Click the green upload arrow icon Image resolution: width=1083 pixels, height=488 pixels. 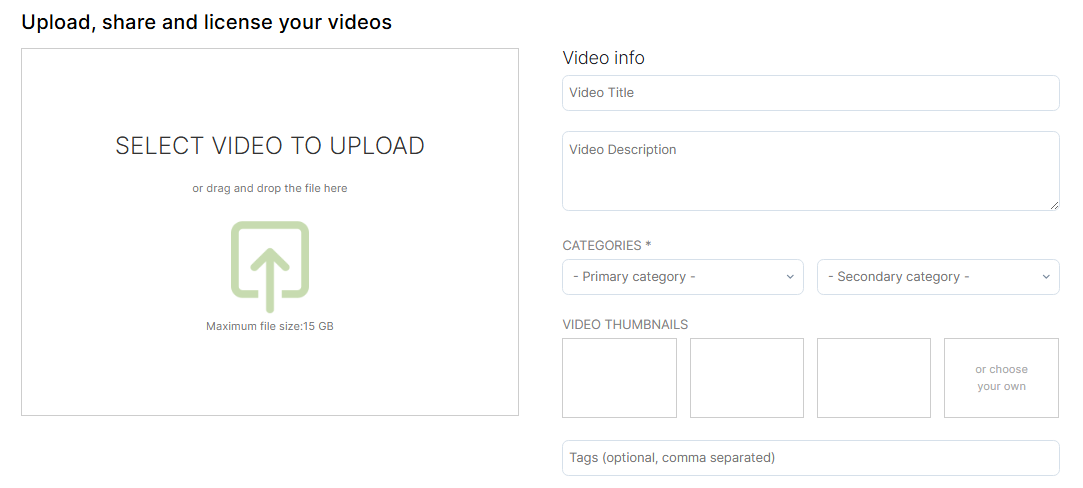pyautogui.click(x=269, y=266)
